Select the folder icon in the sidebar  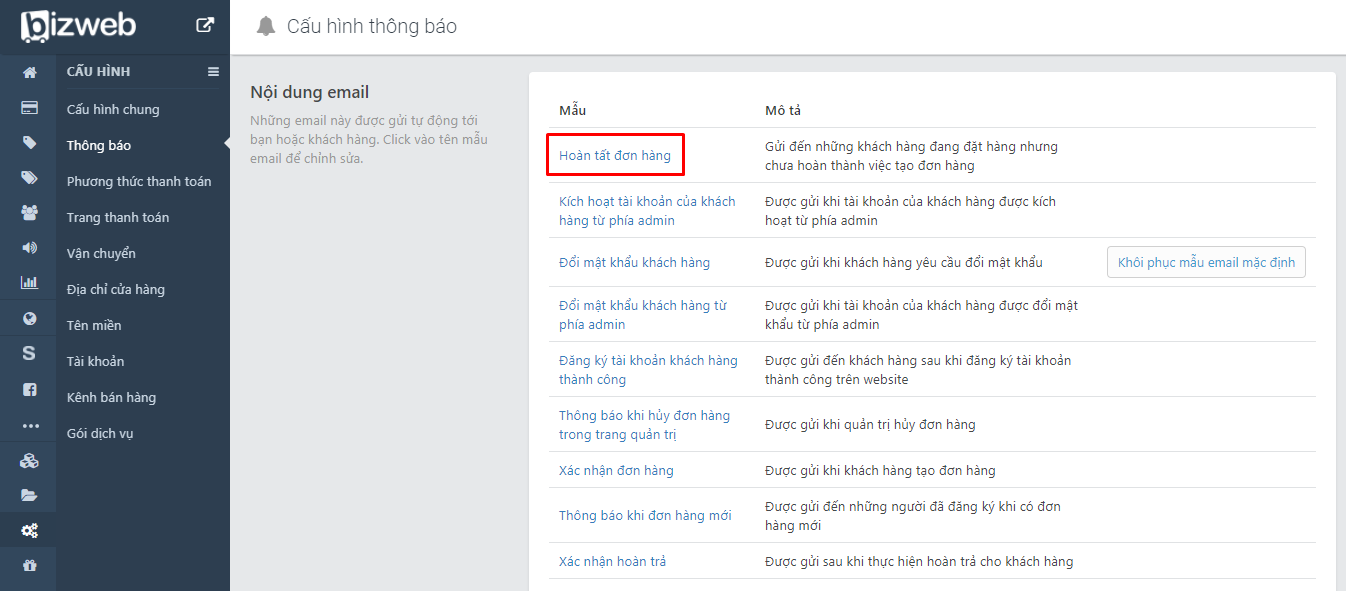point(29,494)
